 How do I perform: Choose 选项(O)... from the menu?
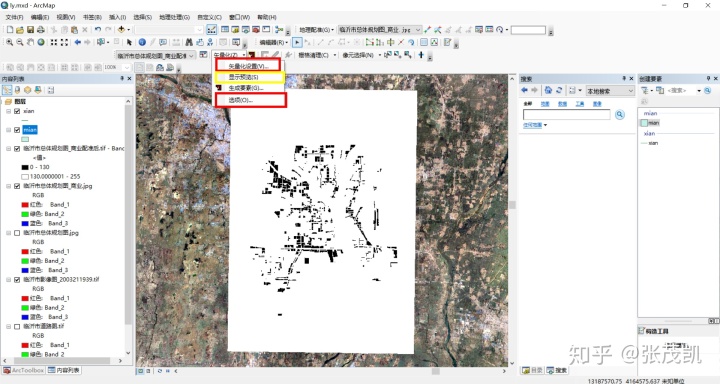pos(251,100)
